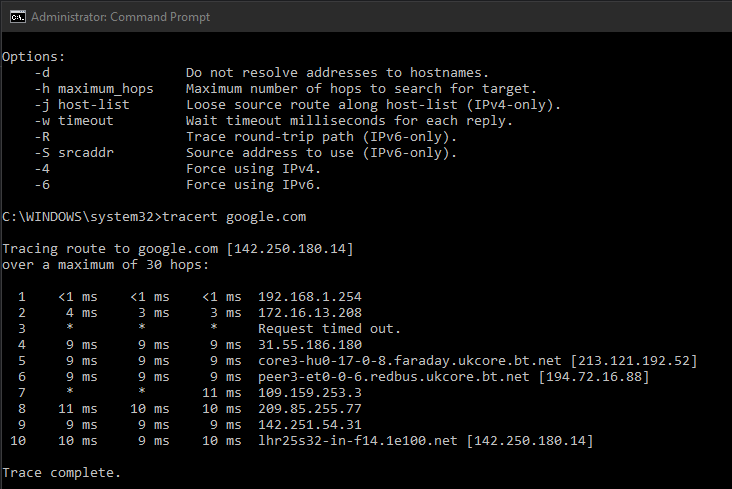
Task: Click the -d option flag
Action: tap(42, 73)
